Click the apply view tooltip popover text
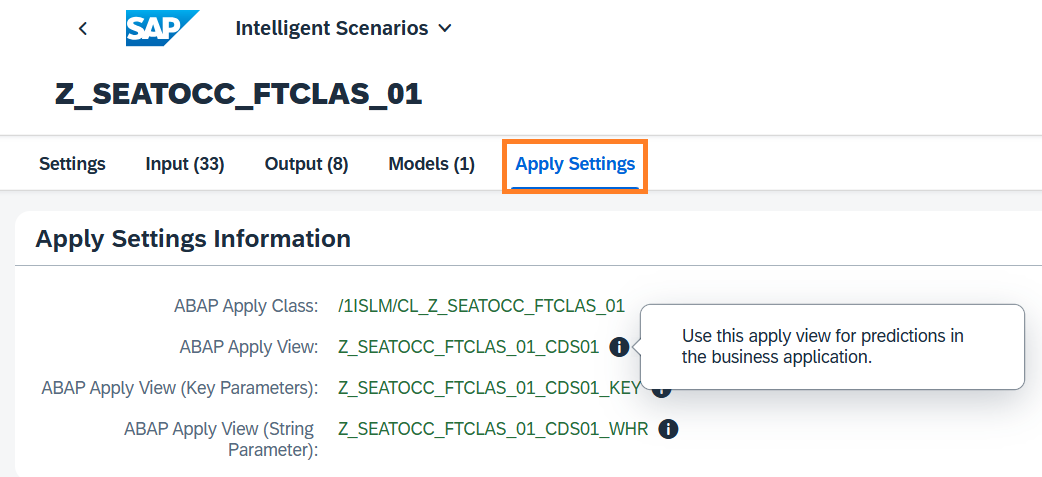 point(822,346)
